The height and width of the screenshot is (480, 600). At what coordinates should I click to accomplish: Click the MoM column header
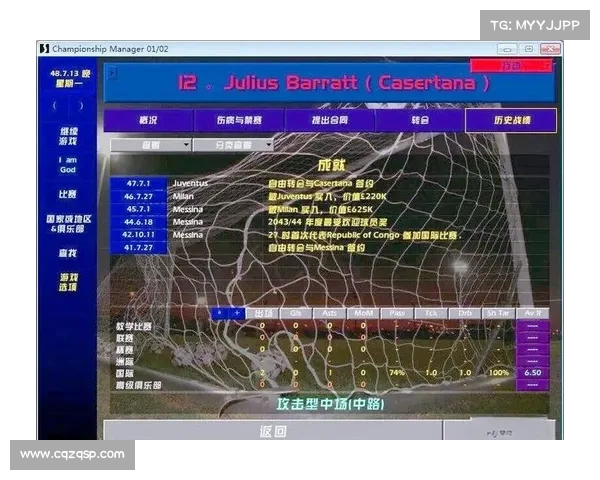coord(363,313)
